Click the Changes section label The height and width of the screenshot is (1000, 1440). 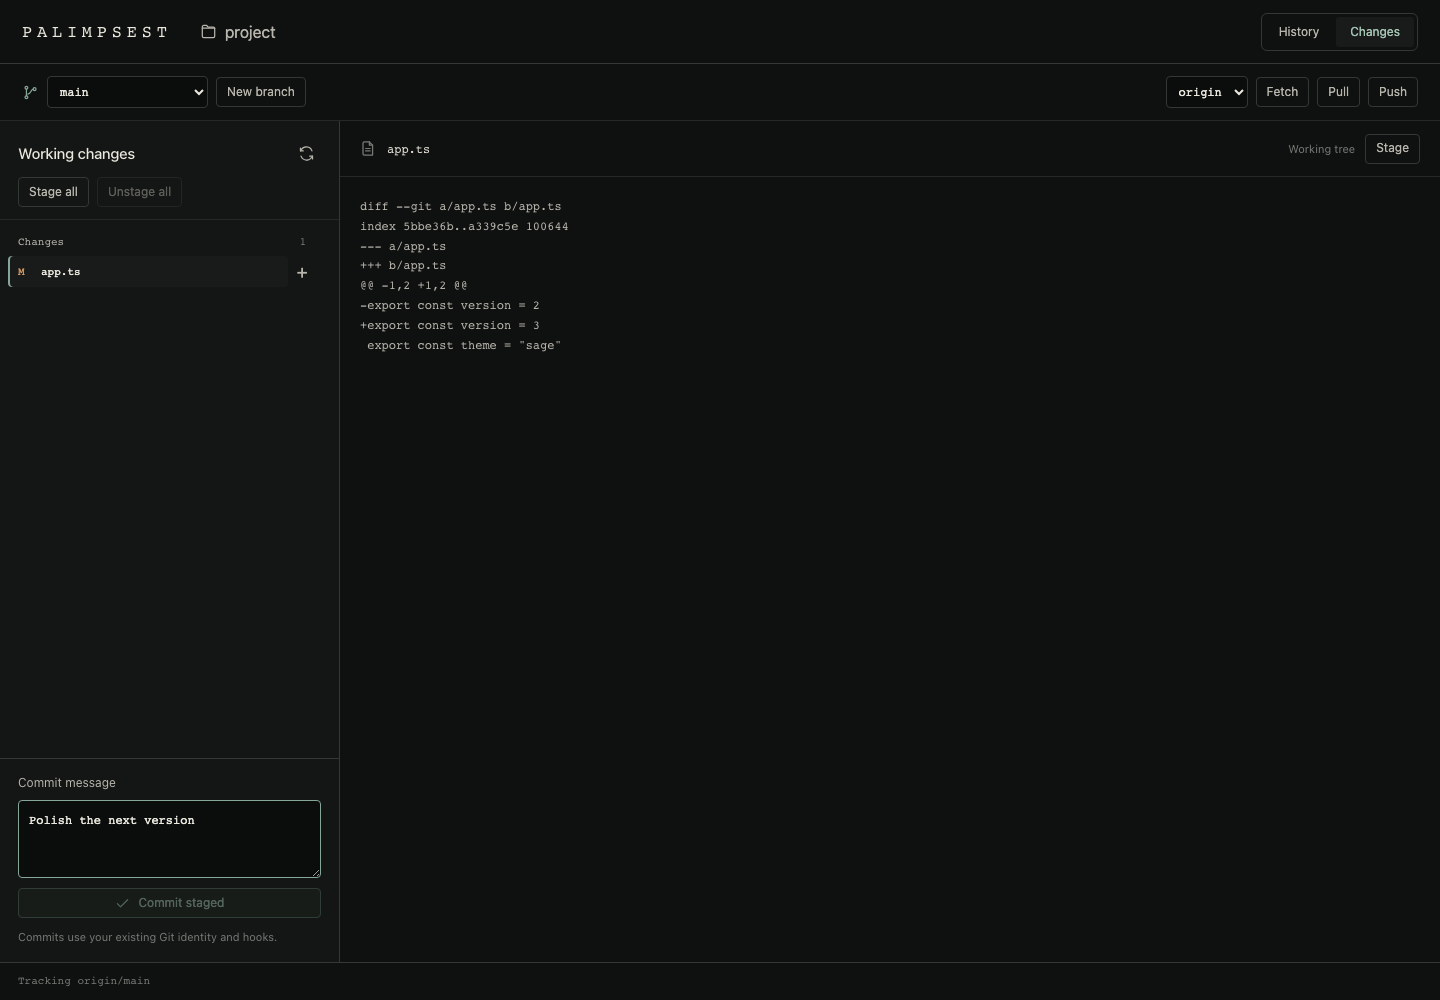(41, 242)
